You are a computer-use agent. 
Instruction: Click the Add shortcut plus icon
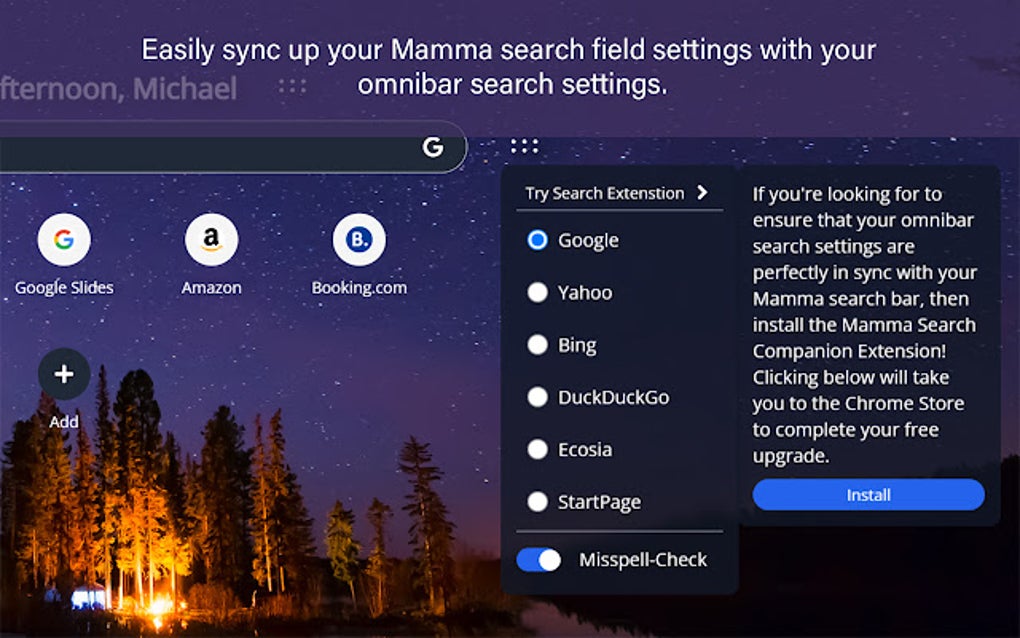coord(64,374)
